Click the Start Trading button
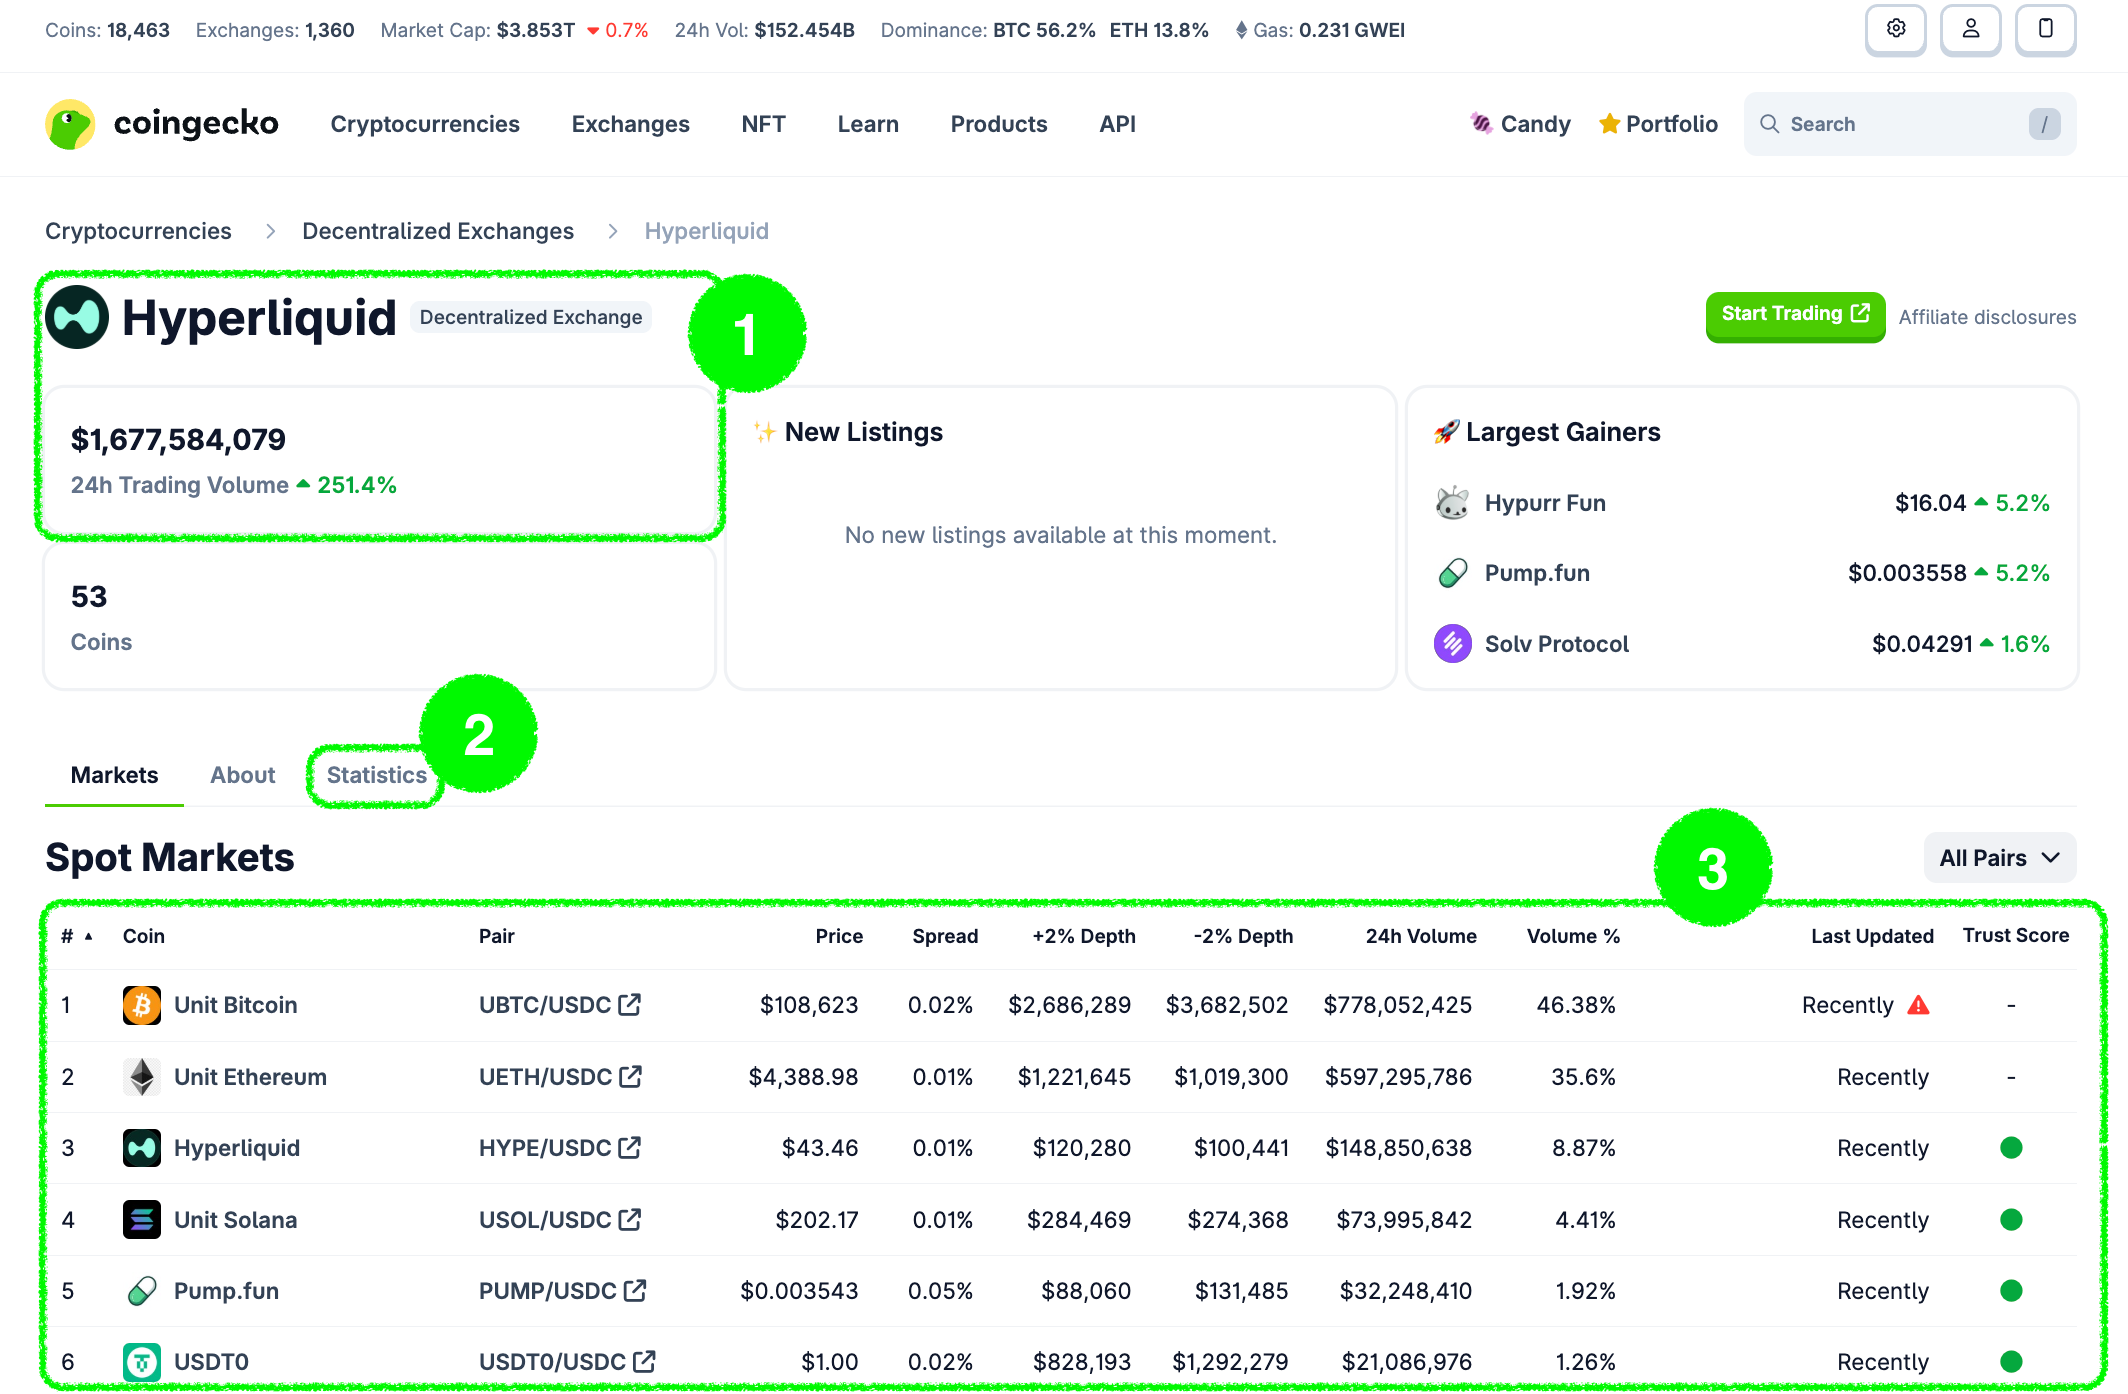Screen dimensions: 2128x1394 click(x=1795, y=315)
